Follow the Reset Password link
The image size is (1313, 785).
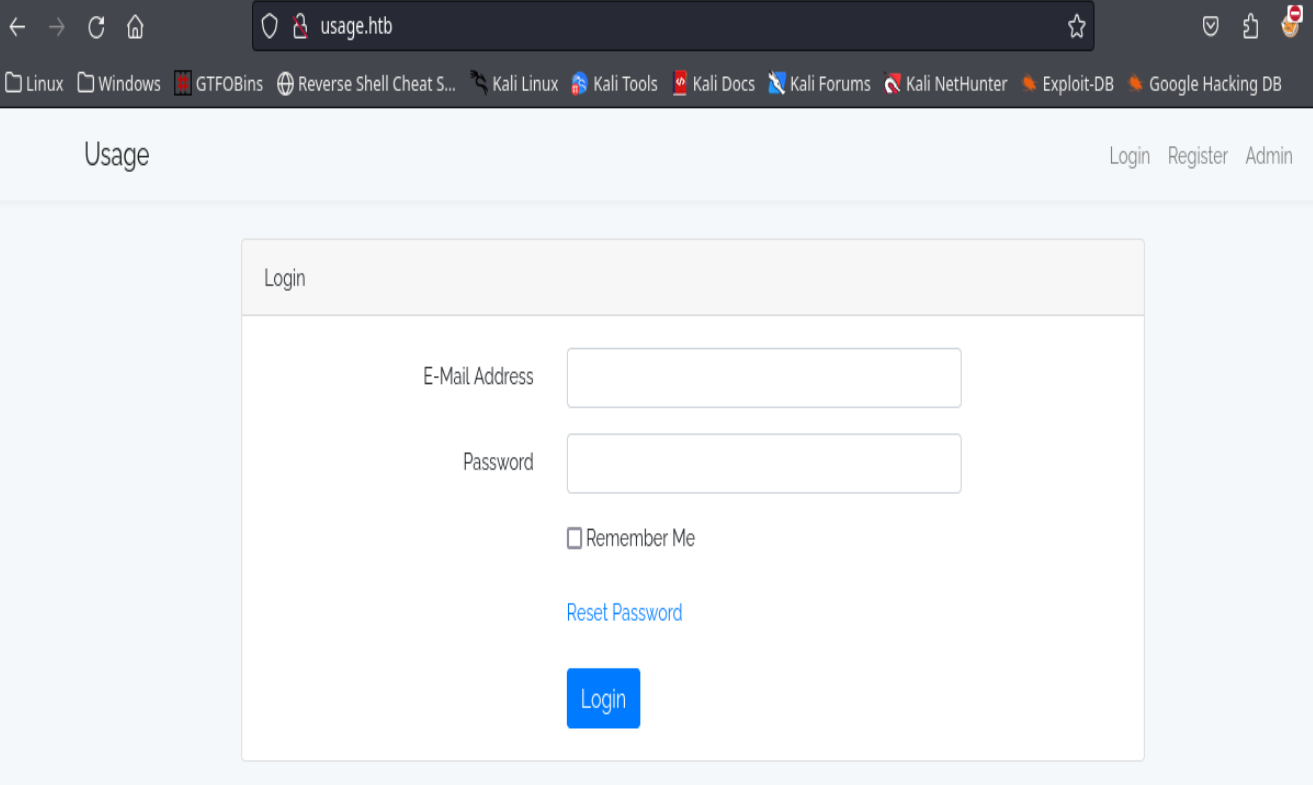tap(624, 613)
